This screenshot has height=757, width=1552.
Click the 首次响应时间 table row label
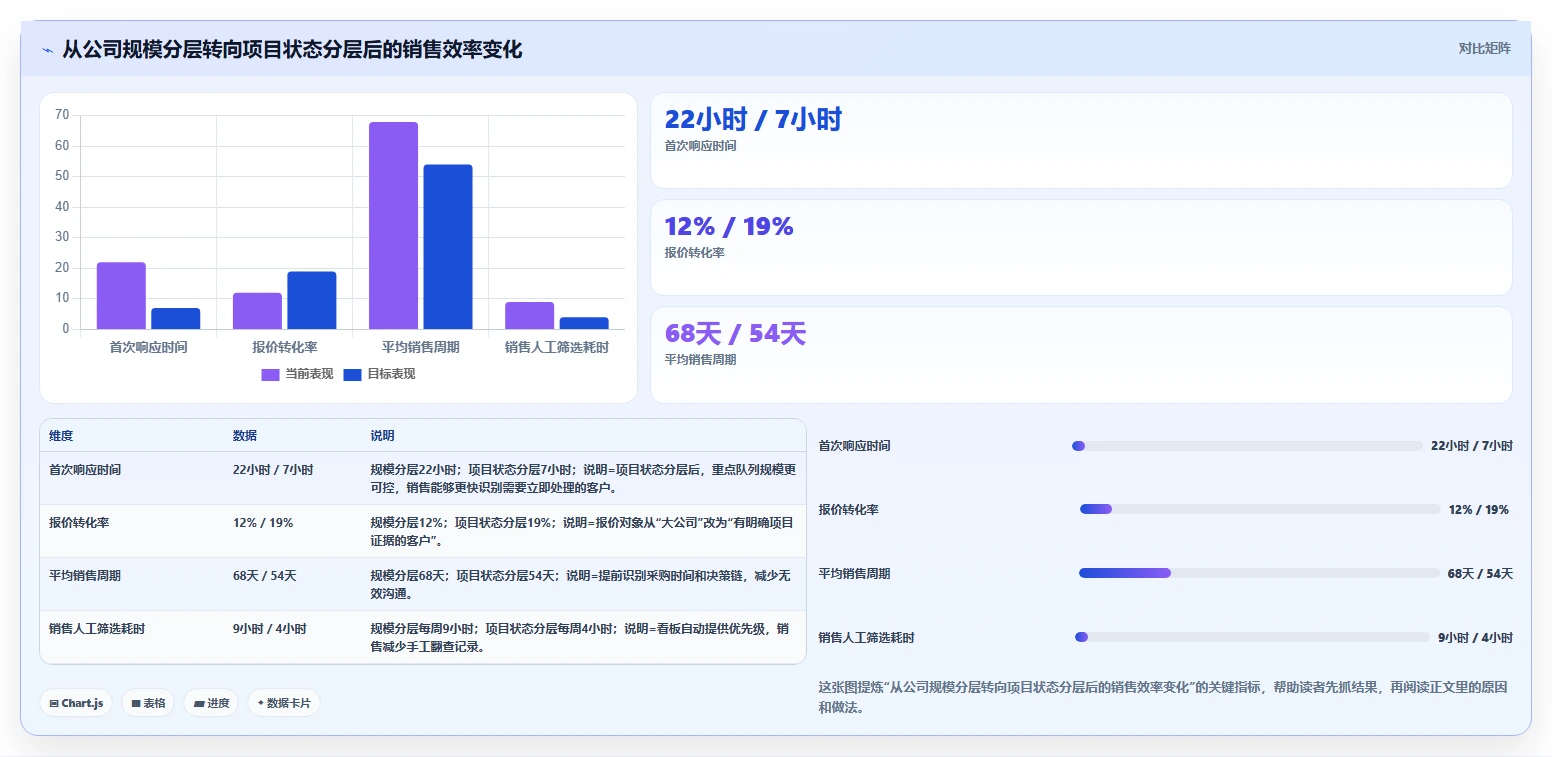tap(85, 470)
